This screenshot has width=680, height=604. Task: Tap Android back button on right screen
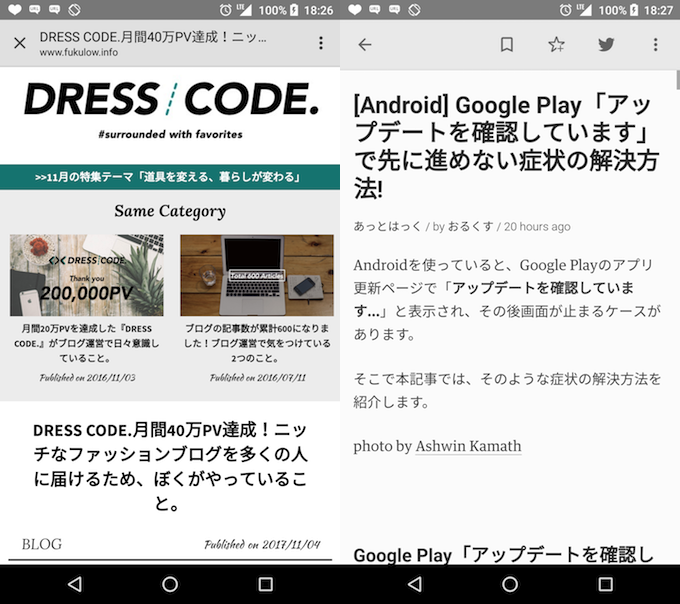click(415, 584)
